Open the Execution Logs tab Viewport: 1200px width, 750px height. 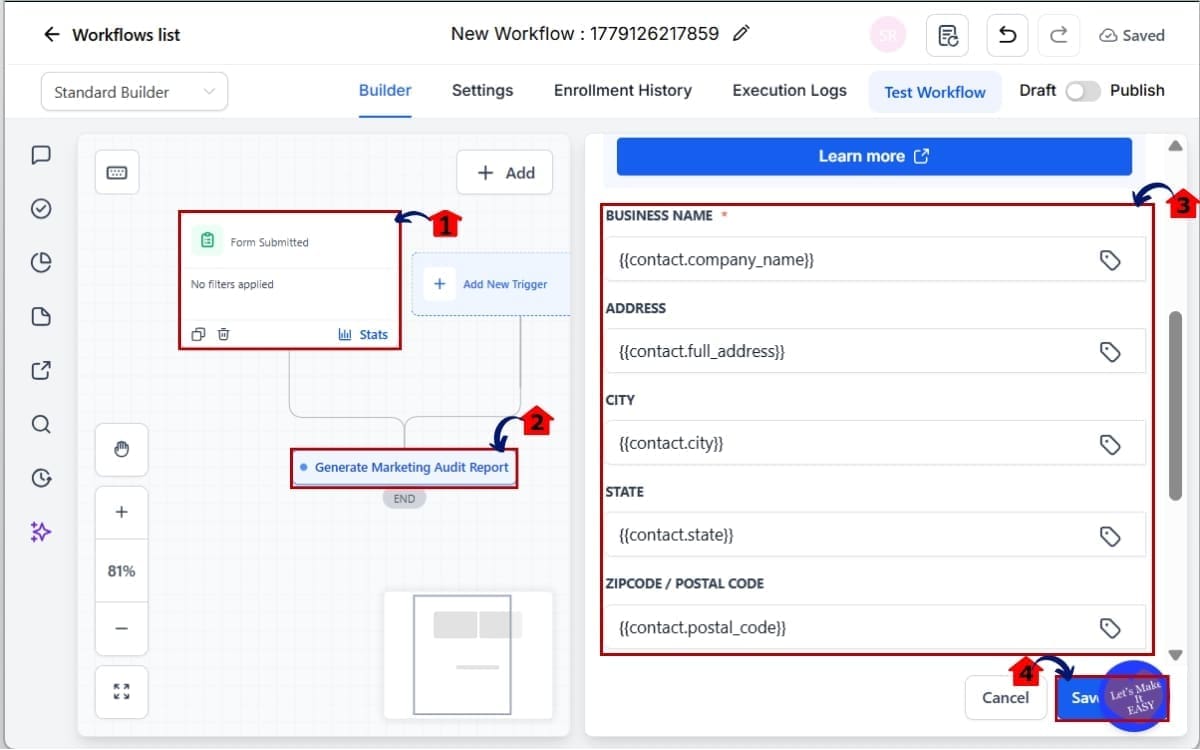click(789, 90)
